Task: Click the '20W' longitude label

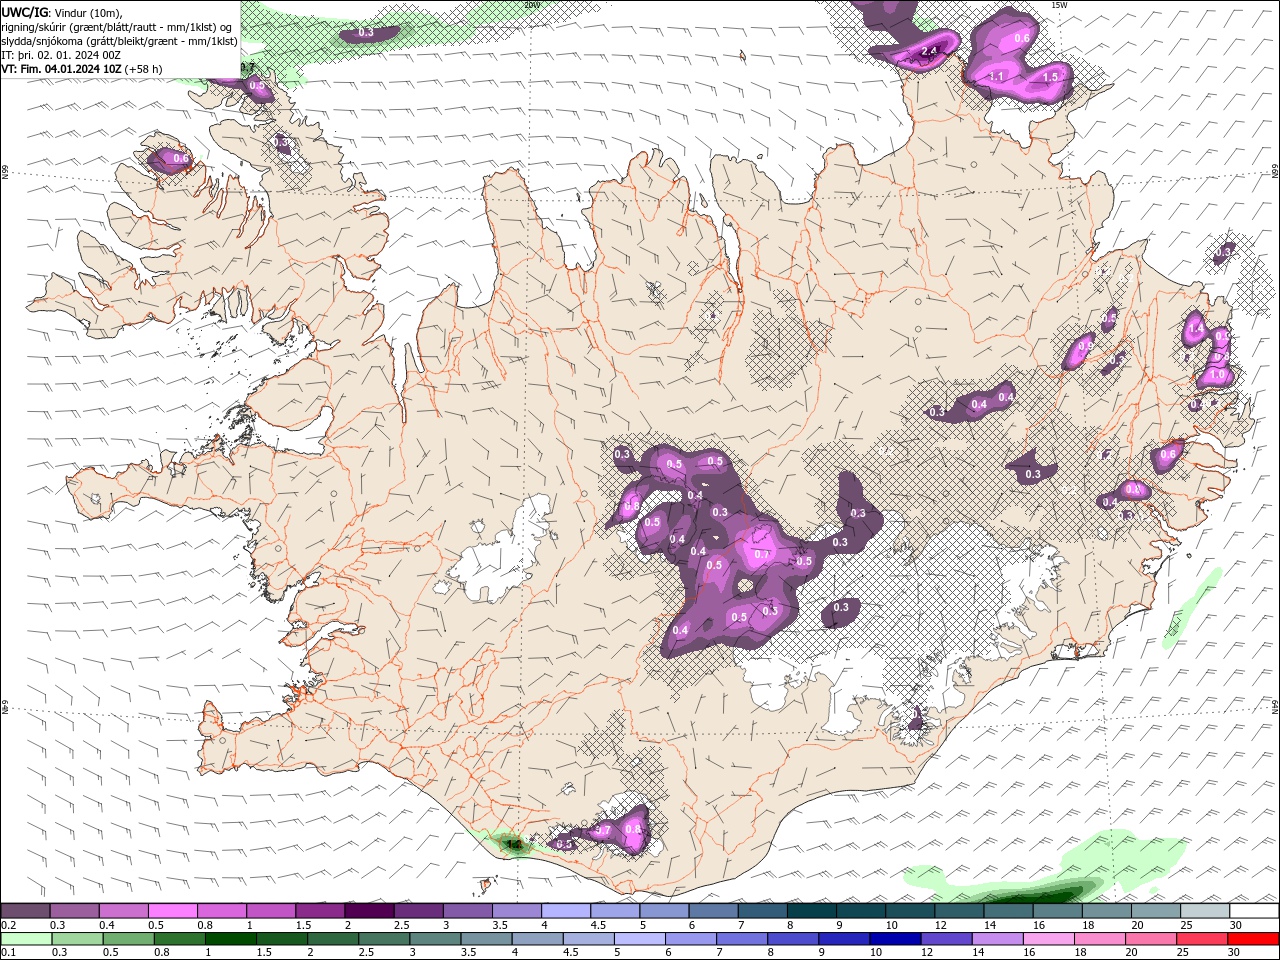Action: coord(532,4)
